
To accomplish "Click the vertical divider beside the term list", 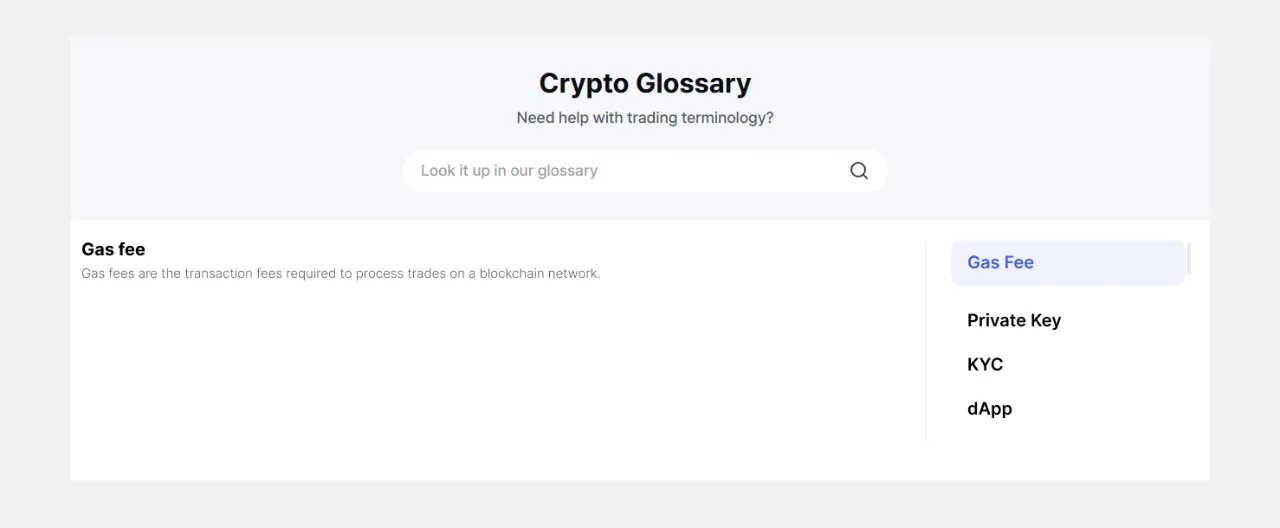I will pyautogui.click(x=926, y=340).
